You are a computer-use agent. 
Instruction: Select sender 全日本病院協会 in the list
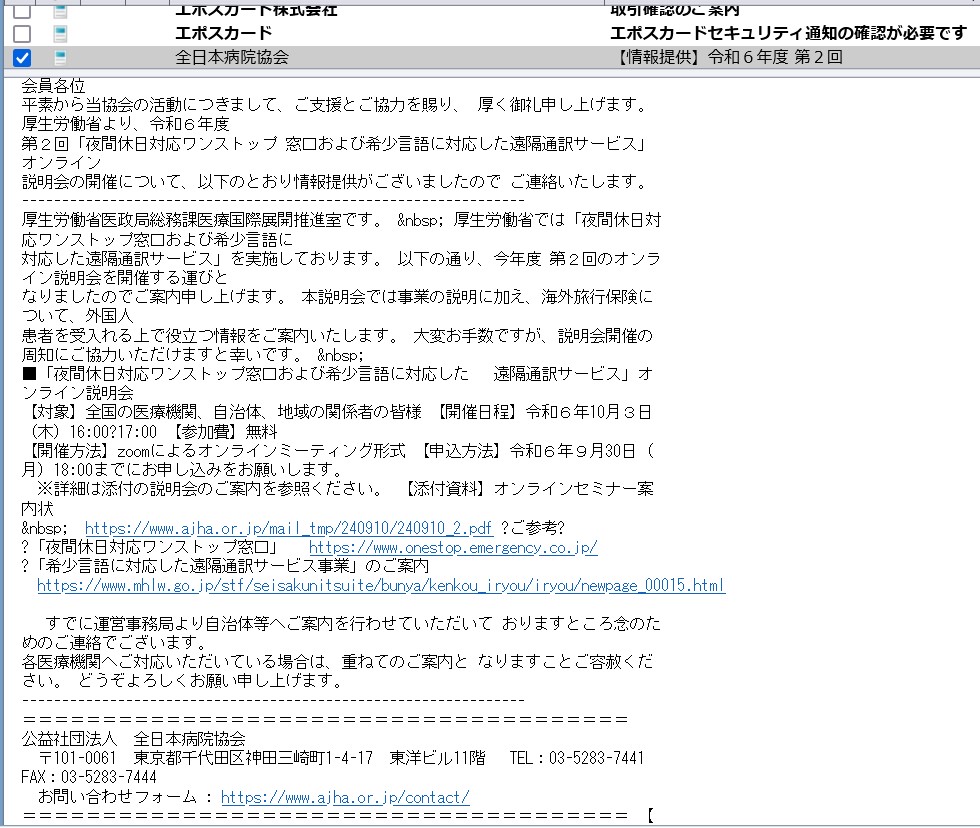tap(232, 57)
